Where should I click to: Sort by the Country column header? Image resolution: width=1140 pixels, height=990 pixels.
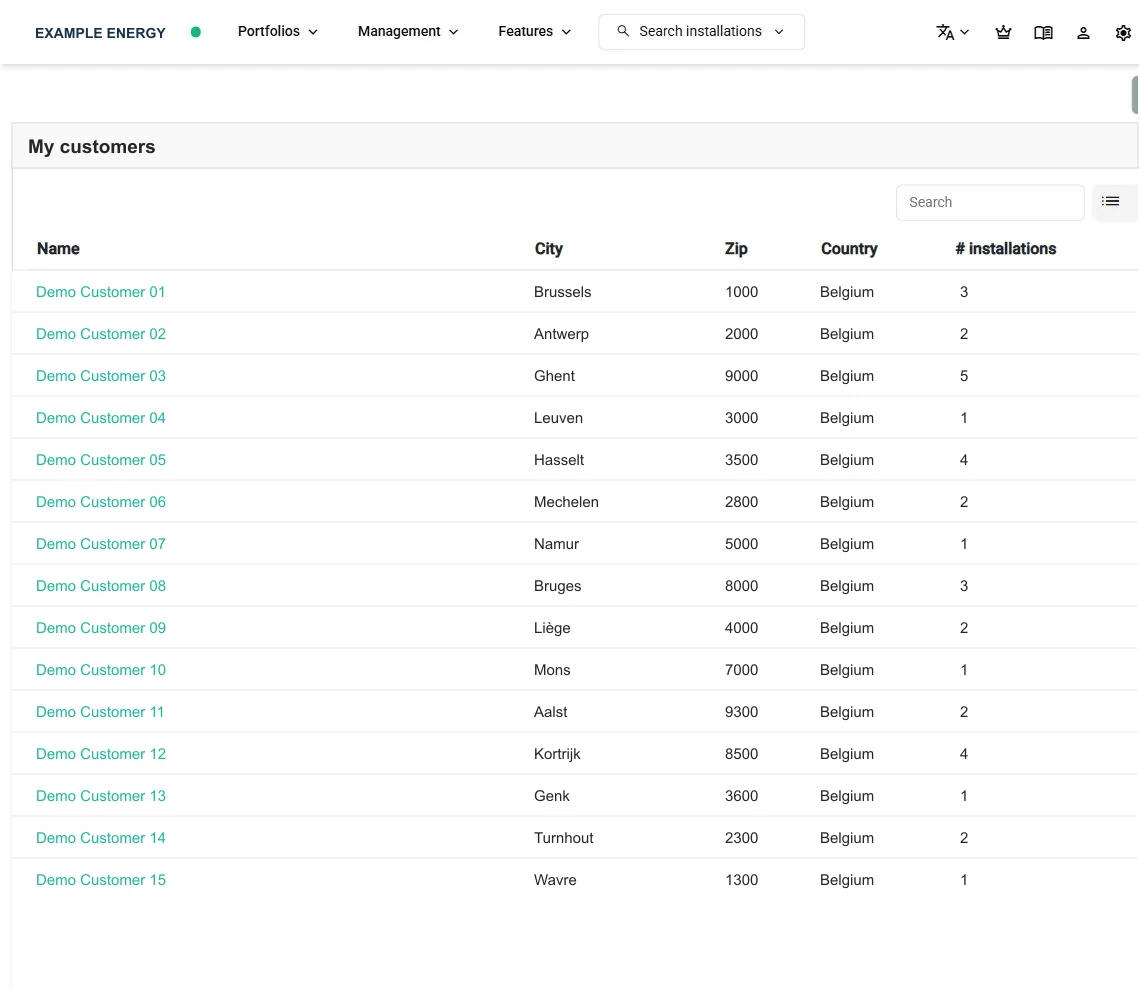[849, 249]
